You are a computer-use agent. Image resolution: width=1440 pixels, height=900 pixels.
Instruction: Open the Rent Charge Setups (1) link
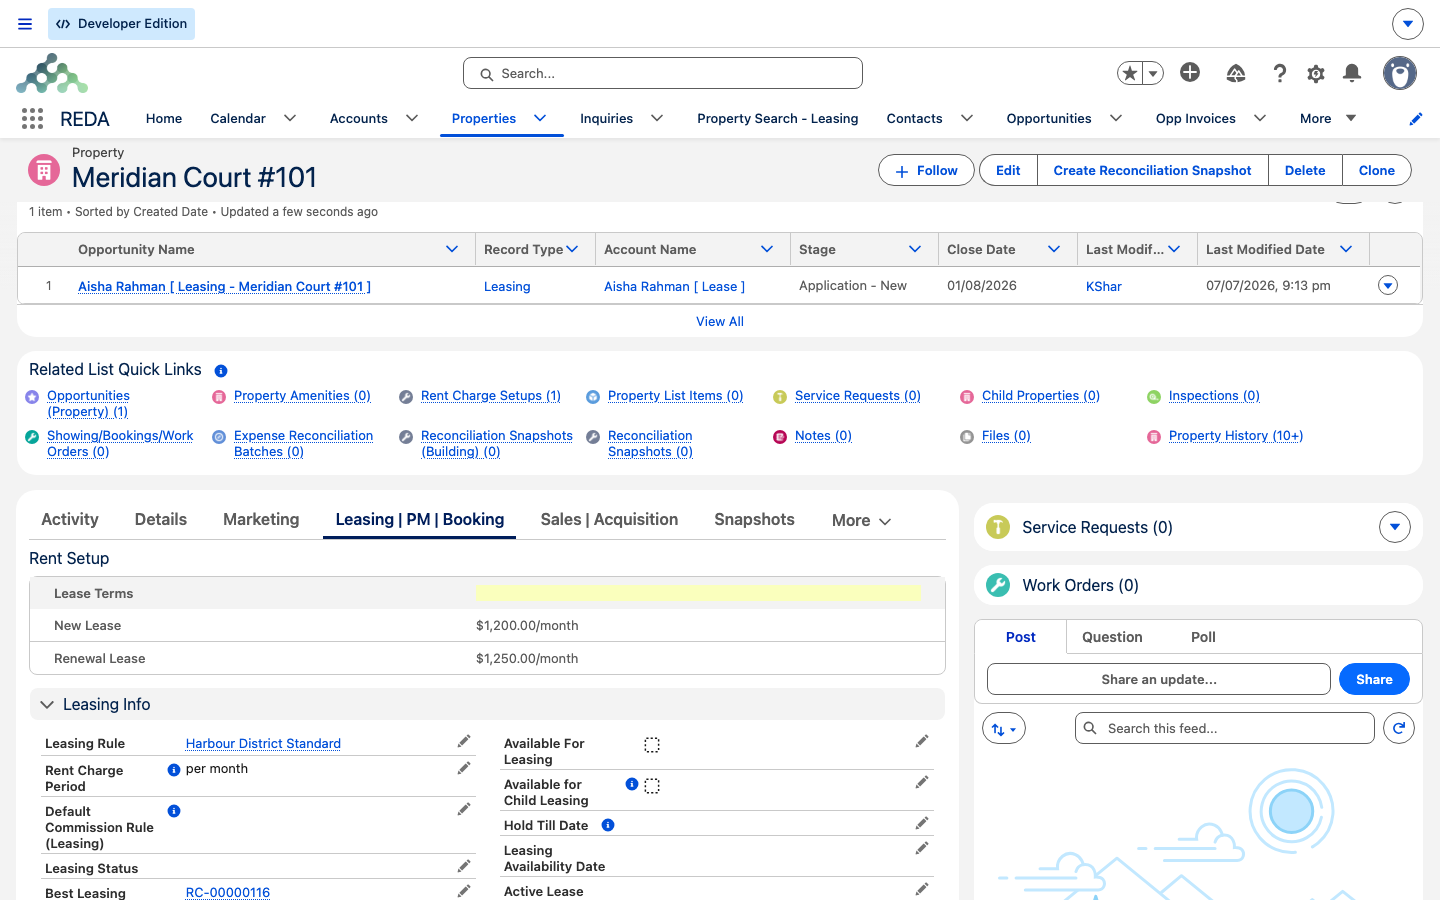click(491, 396)
